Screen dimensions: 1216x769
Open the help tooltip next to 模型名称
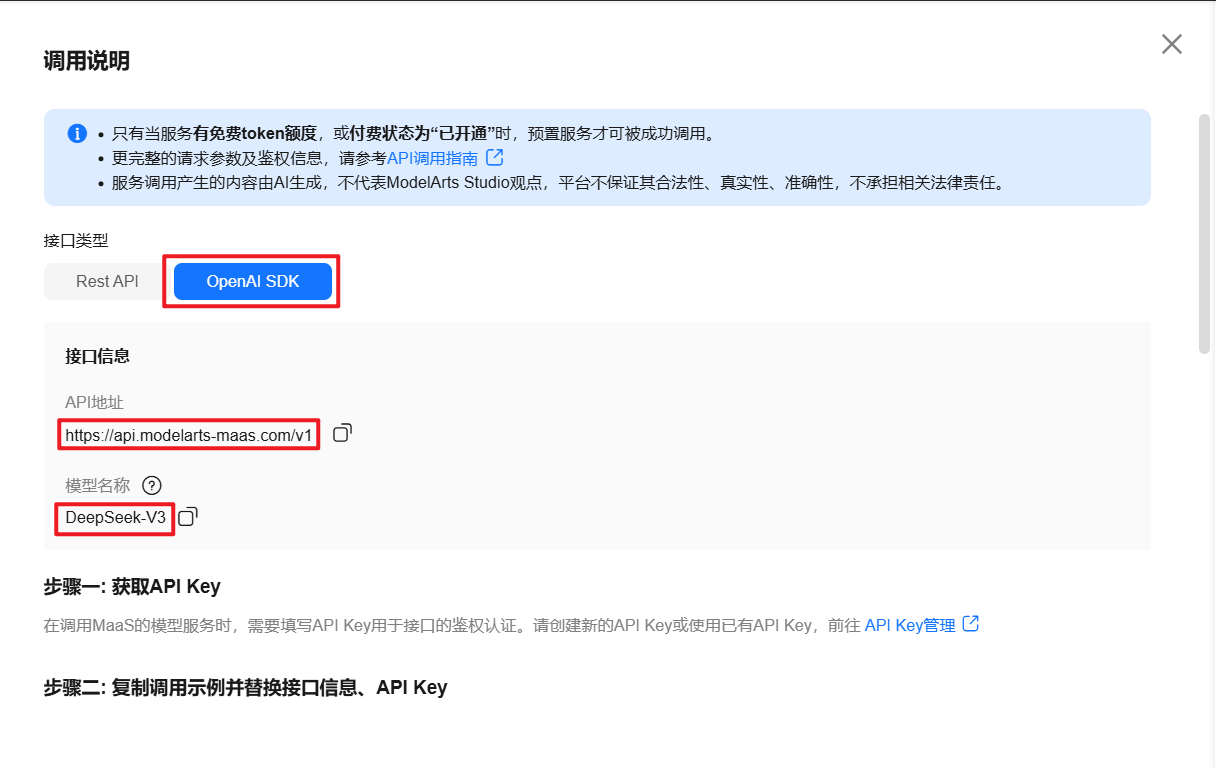coord(151,485)
